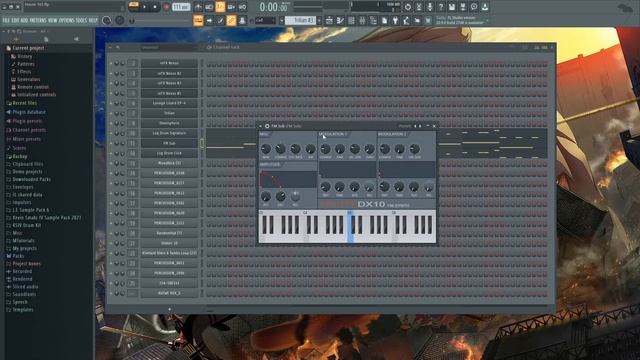
Task: Open the DX10 plugin settings gear icon
Action: point(267,126)
